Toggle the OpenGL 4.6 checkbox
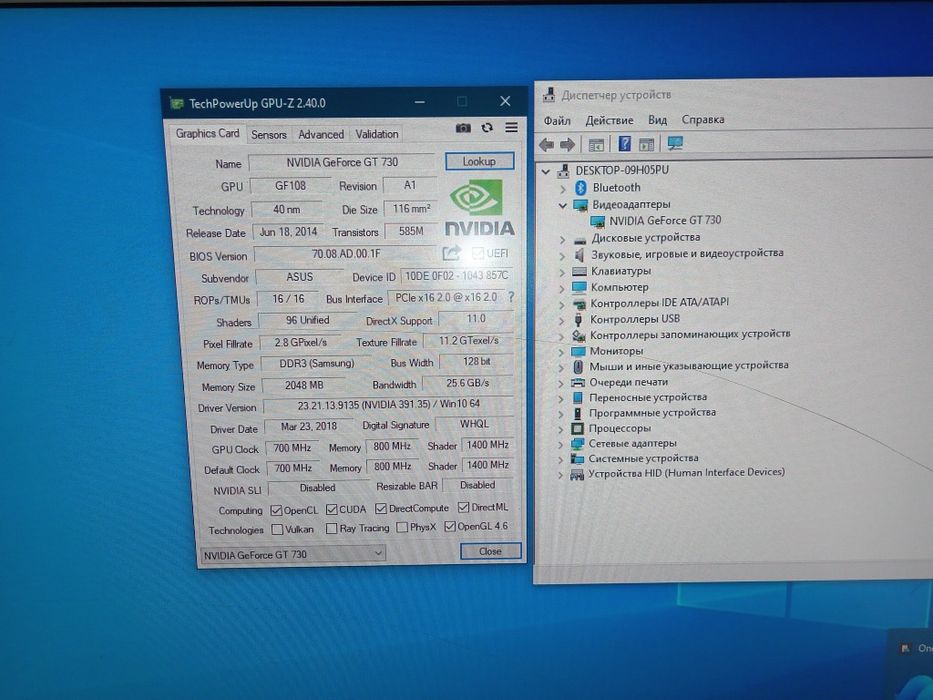 pos(450,526)
